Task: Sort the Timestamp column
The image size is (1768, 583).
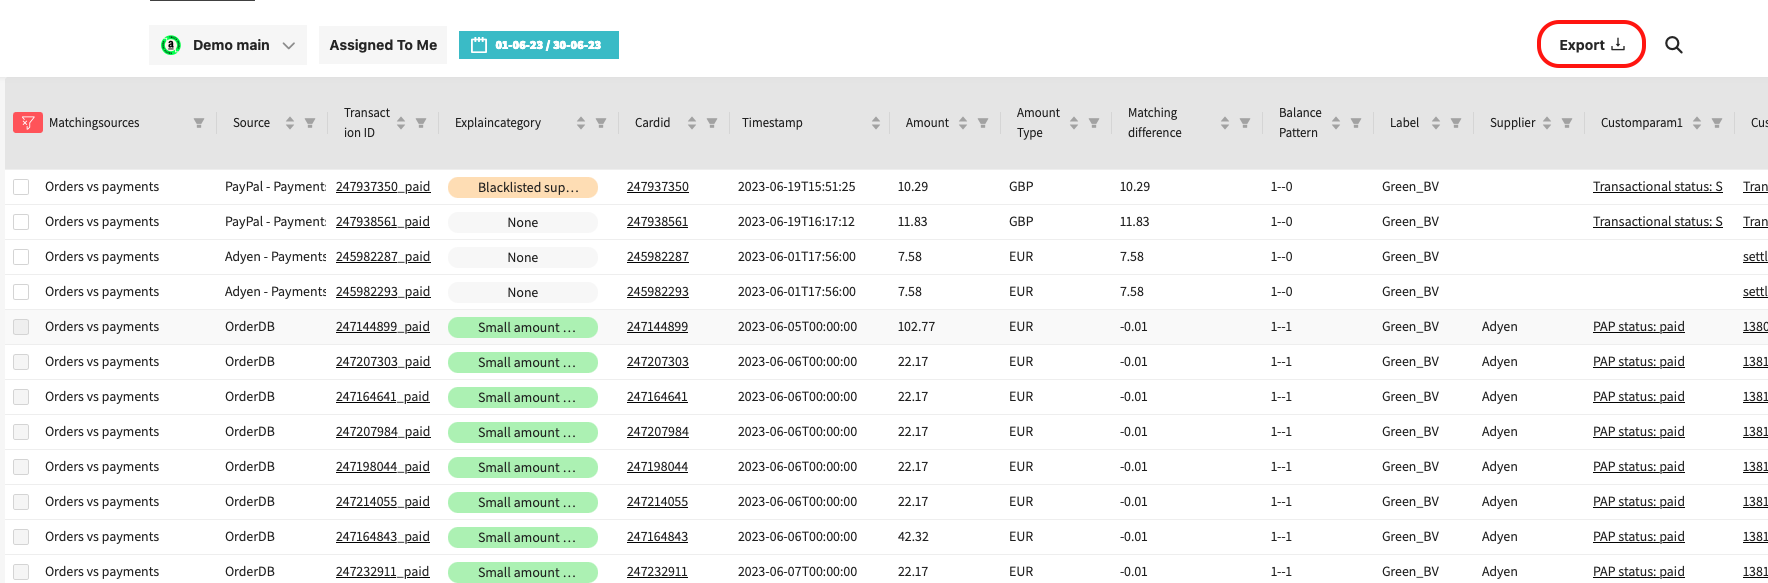Action: click(x=876, y=123)
